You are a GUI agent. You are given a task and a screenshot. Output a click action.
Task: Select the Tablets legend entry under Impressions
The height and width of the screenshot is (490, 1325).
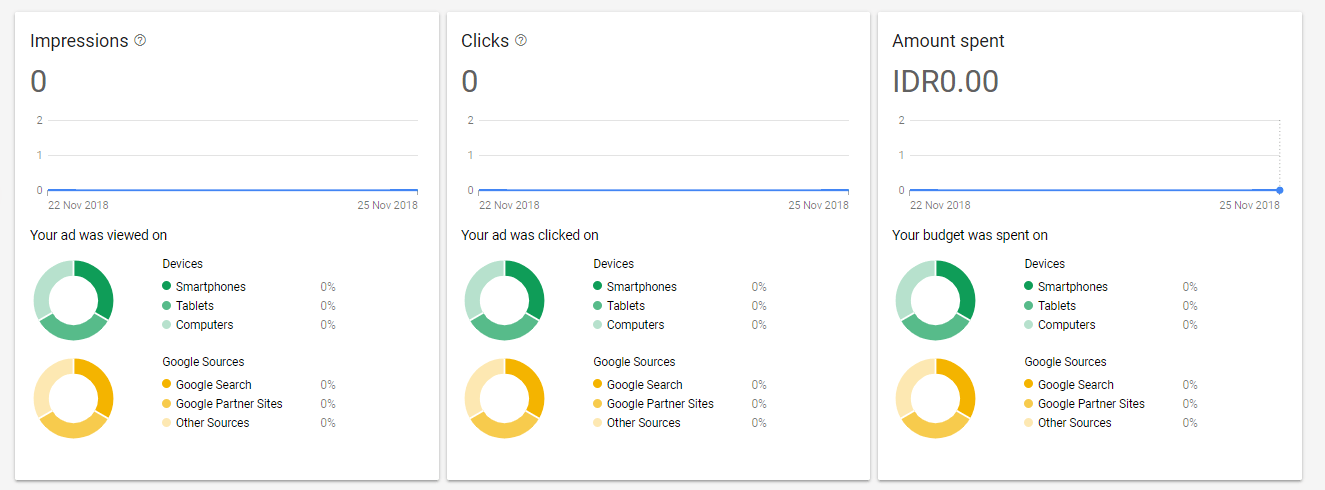(195, 306)
